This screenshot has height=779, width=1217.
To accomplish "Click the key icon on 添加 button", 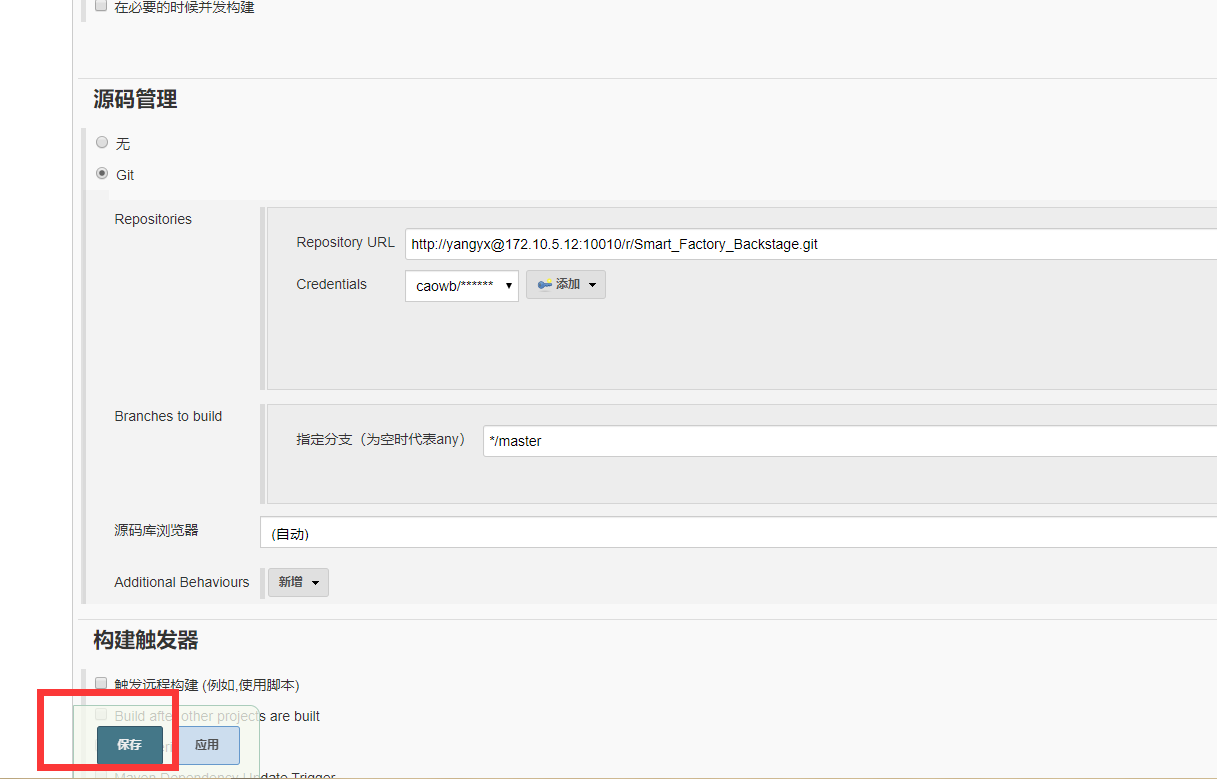I will point(545,285).
